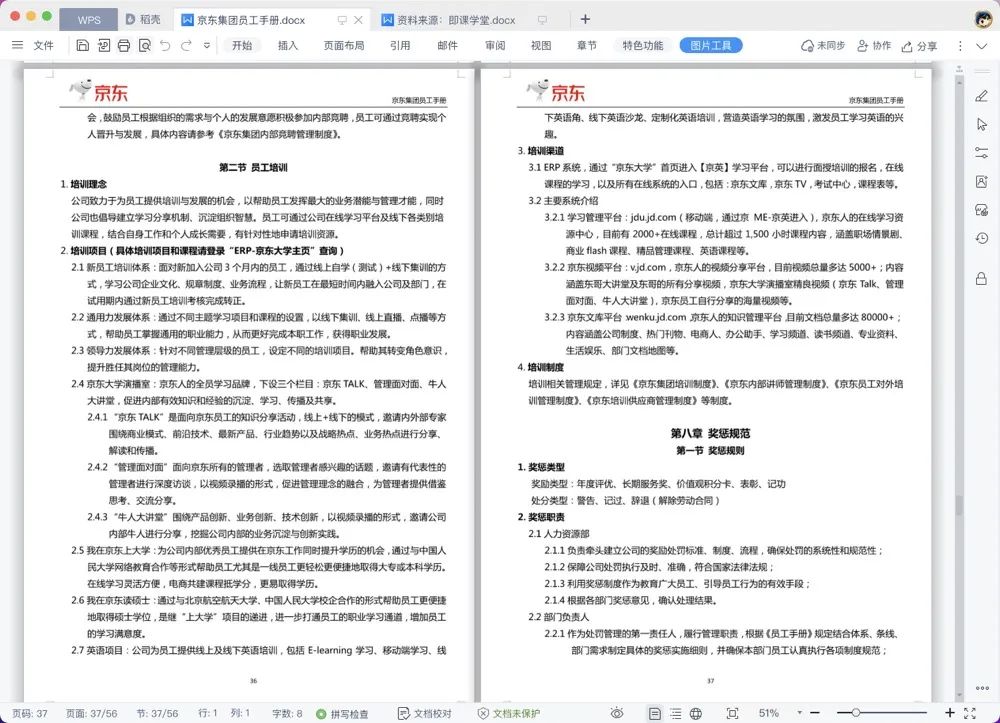1000x723 pixels.
Task: Click display icon on 资料来源 document tab
Action: 542,20
